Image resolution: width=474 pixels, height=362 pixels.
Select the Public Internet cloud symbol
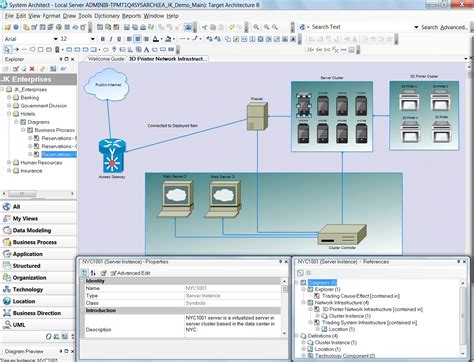pyautogui.click(x=107, y=85)
